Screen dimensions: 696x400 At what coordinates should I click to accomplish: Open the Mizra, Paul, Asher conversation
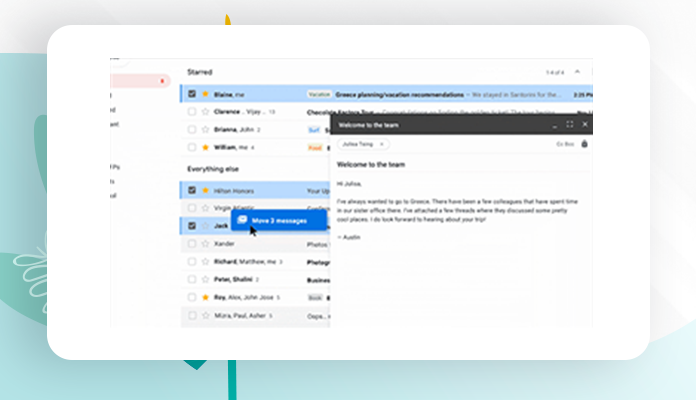coord(255,315)
